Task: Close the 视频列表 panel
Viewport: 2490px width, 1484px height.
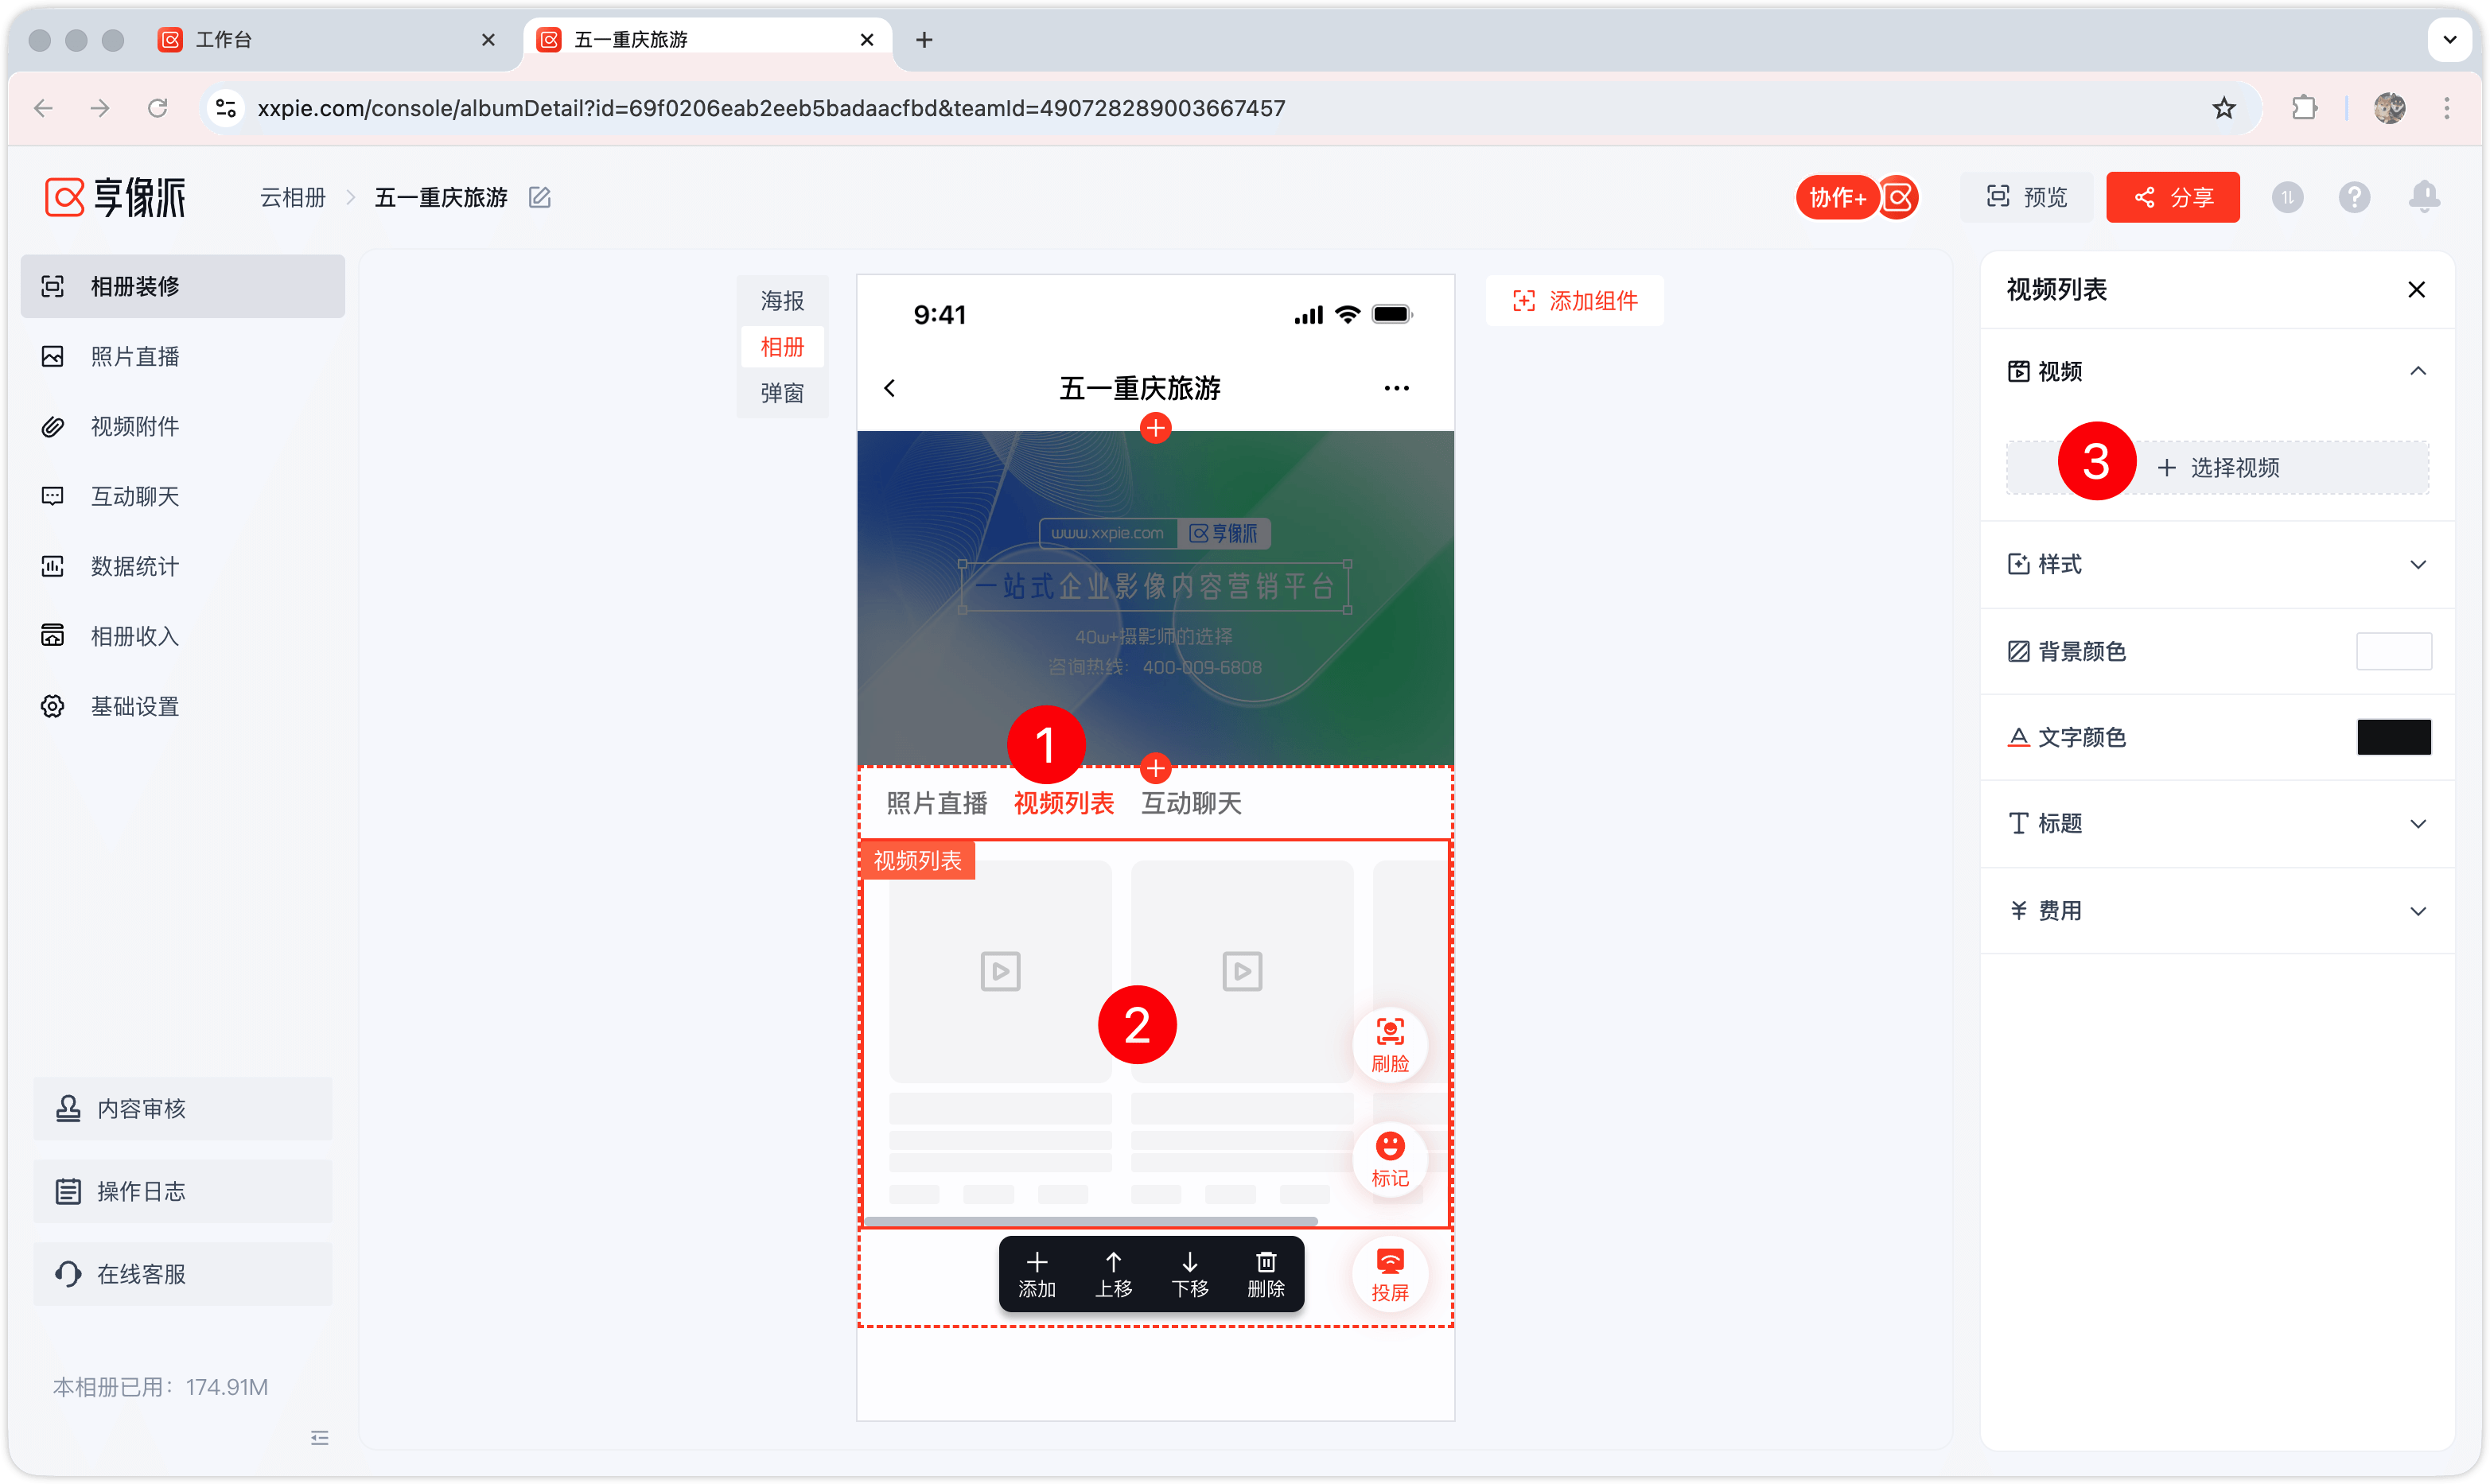Action: [2416, 289]
